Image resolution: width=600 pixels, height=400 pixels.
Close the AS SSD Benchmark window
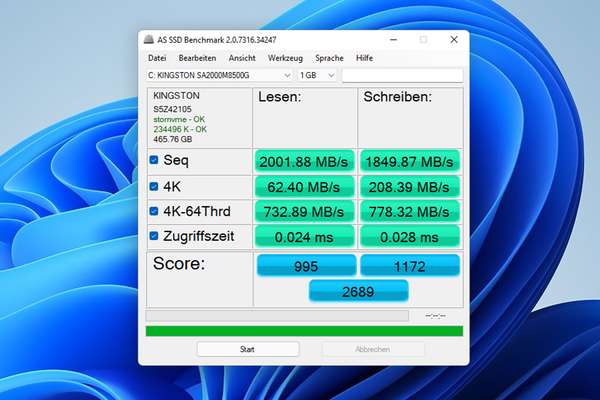point(452,40)
